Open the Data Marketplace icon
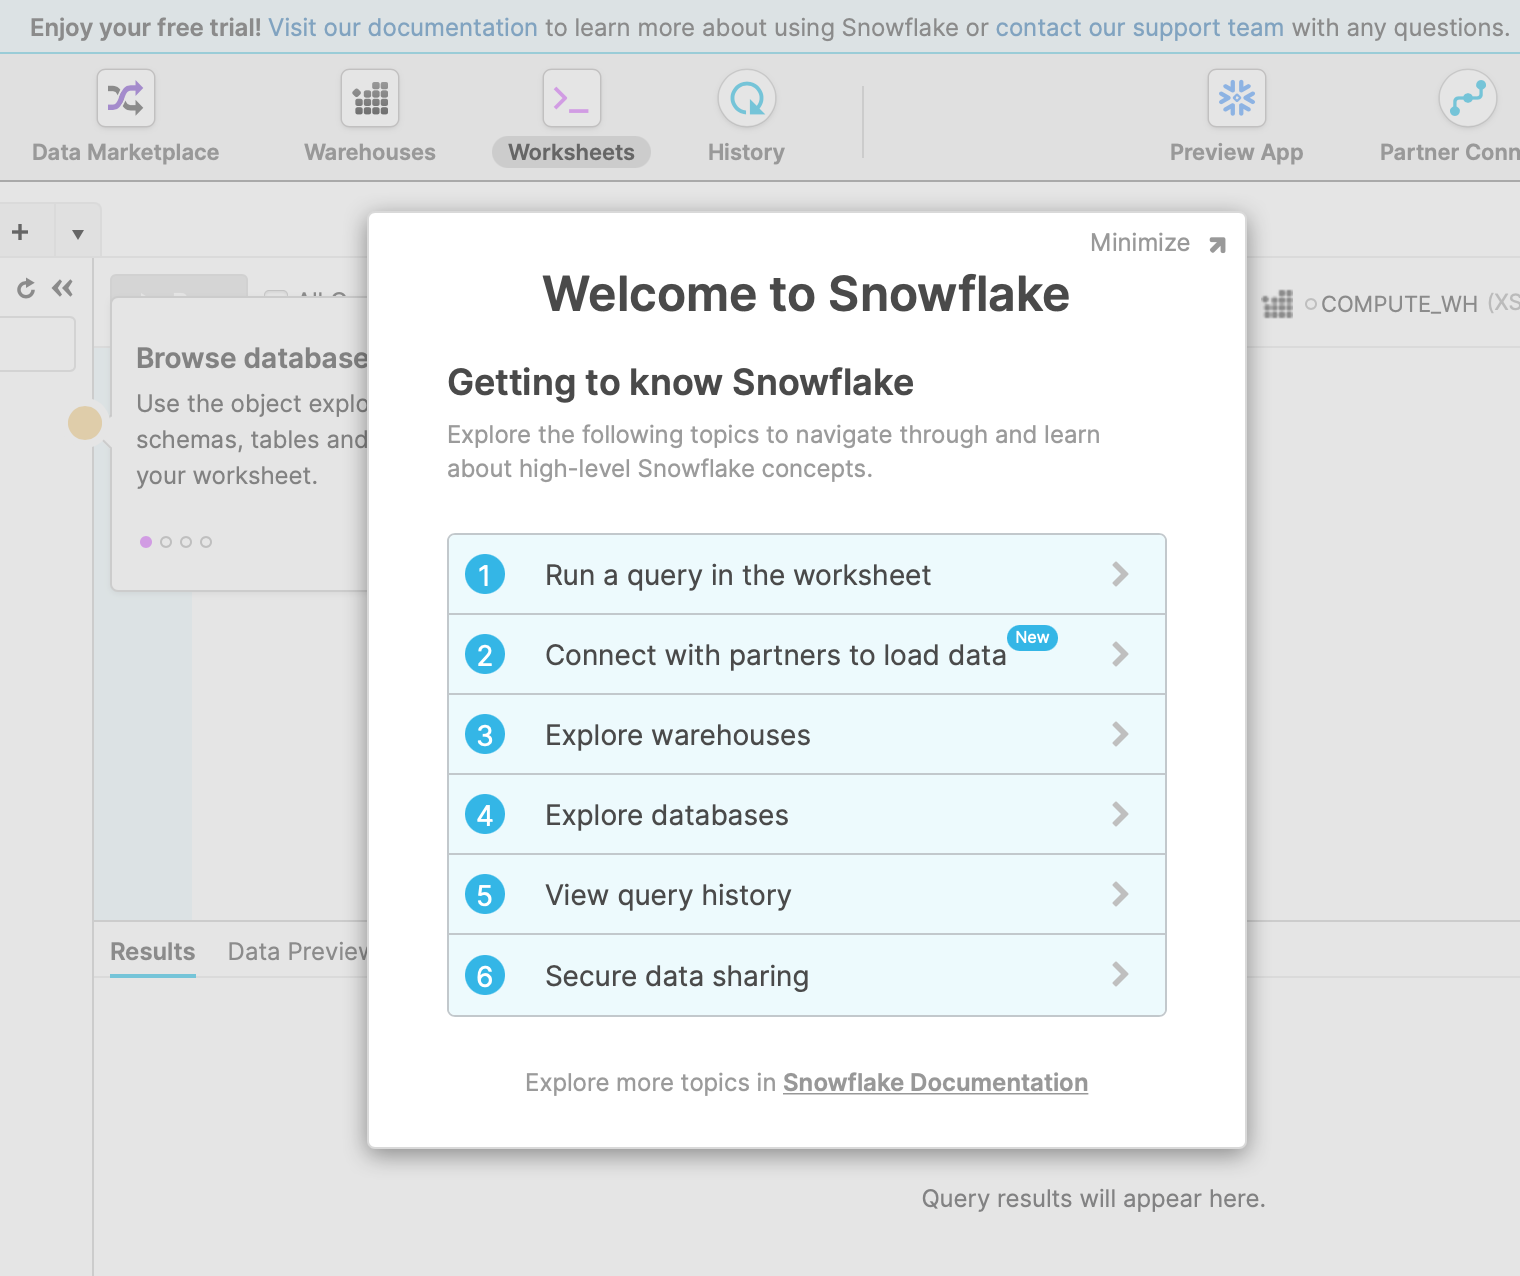The height and width of the screenshot is (1276, 1520). coord(126,99)
